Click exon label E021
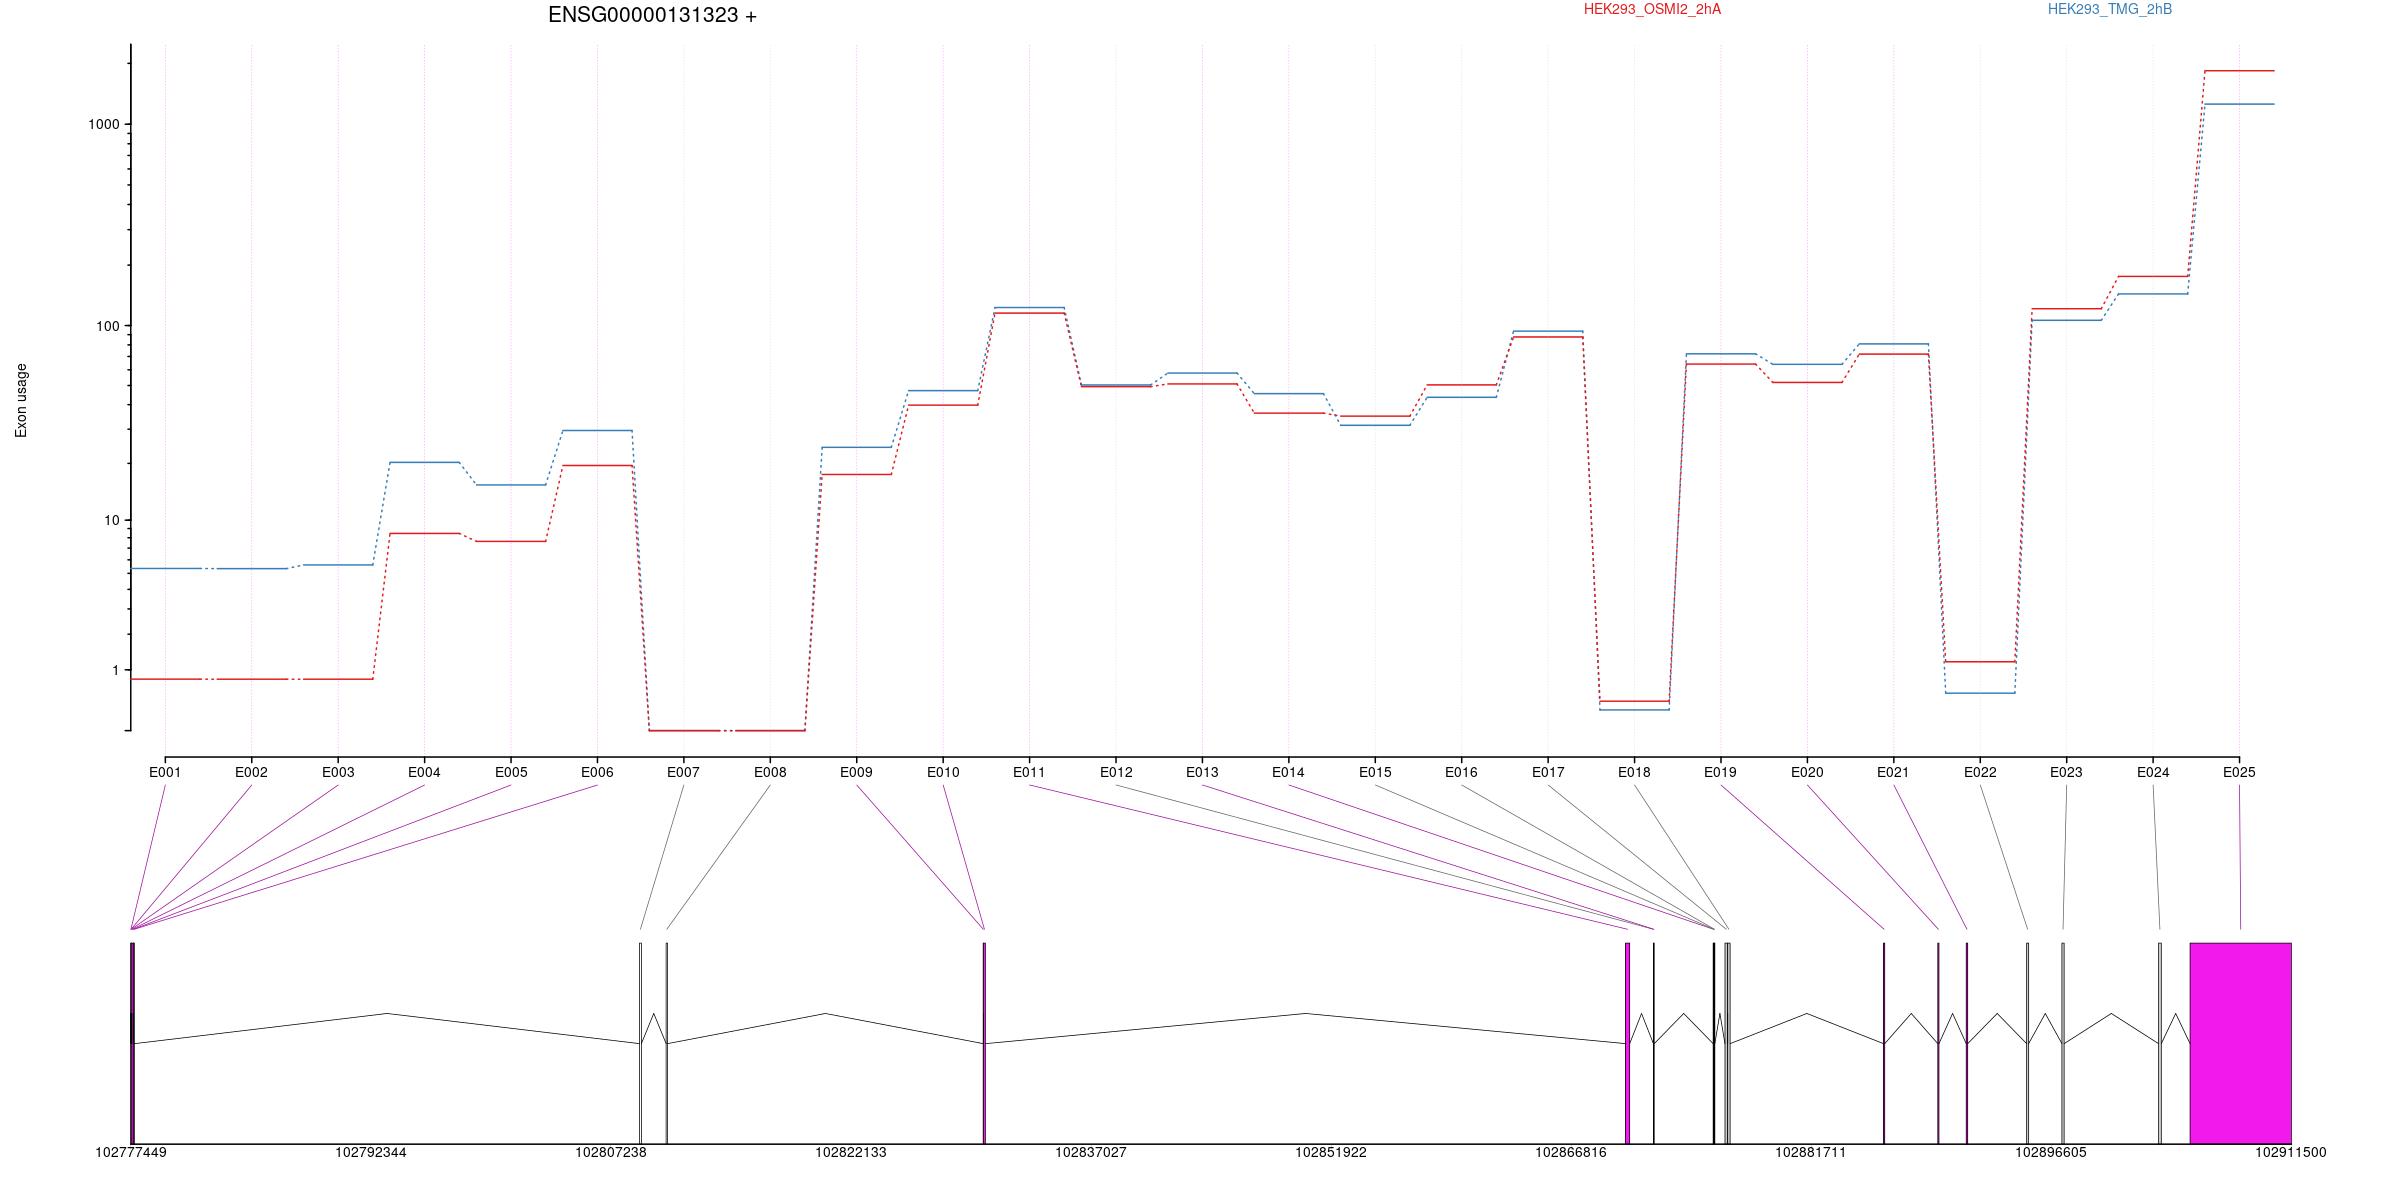 1893,772
